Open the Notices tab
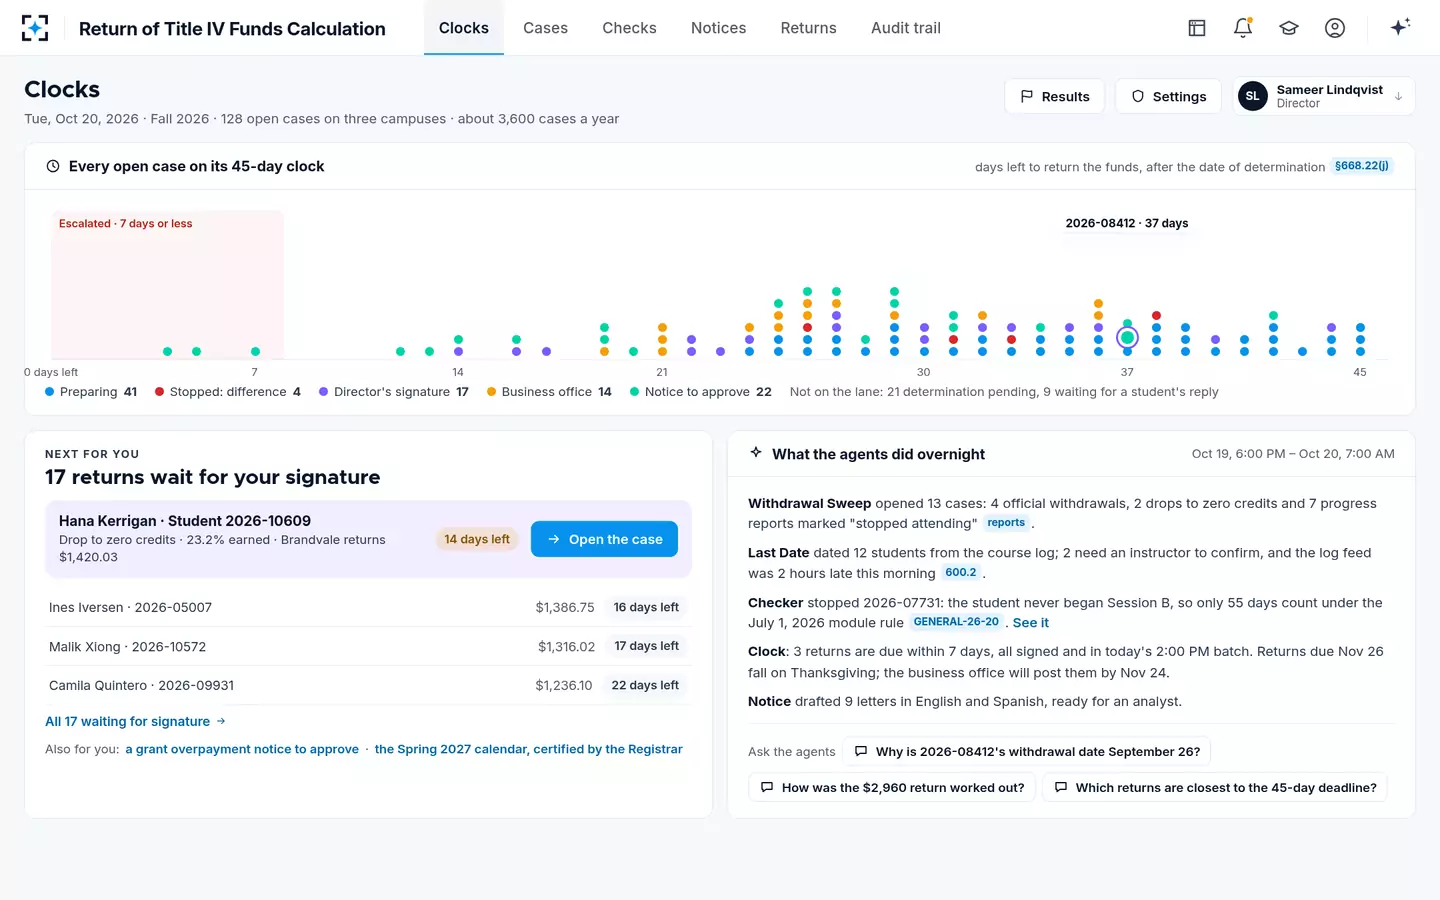The height and width of the screenshot is (900, 1440). pos(718,28)
